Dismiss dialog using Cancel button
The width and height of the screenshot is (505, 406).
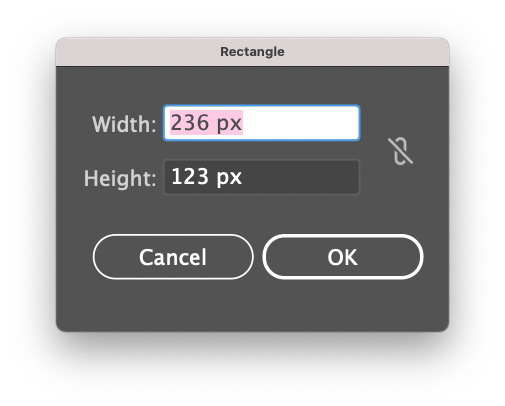[173, 257]
